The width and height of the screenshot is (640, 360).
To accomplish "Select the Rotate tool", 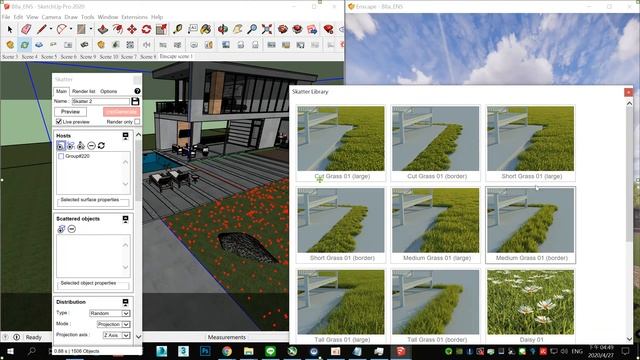I will [147, 29].
